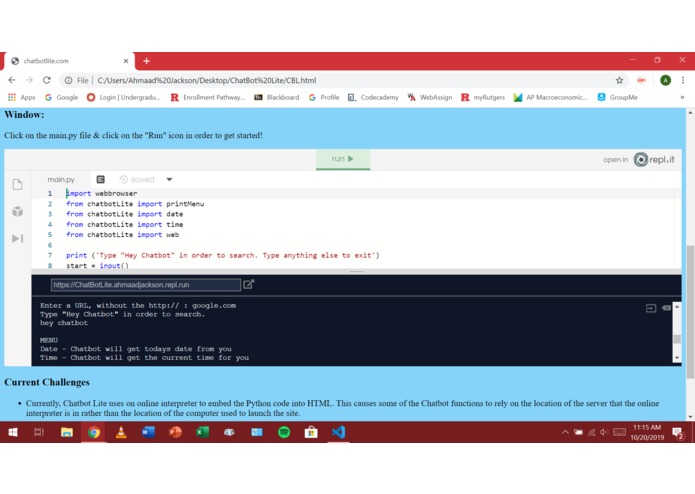Image resolution: width=695 pixels, height=494 pixels.
Task: Open Windows Start menu
Action: (12, 432)
